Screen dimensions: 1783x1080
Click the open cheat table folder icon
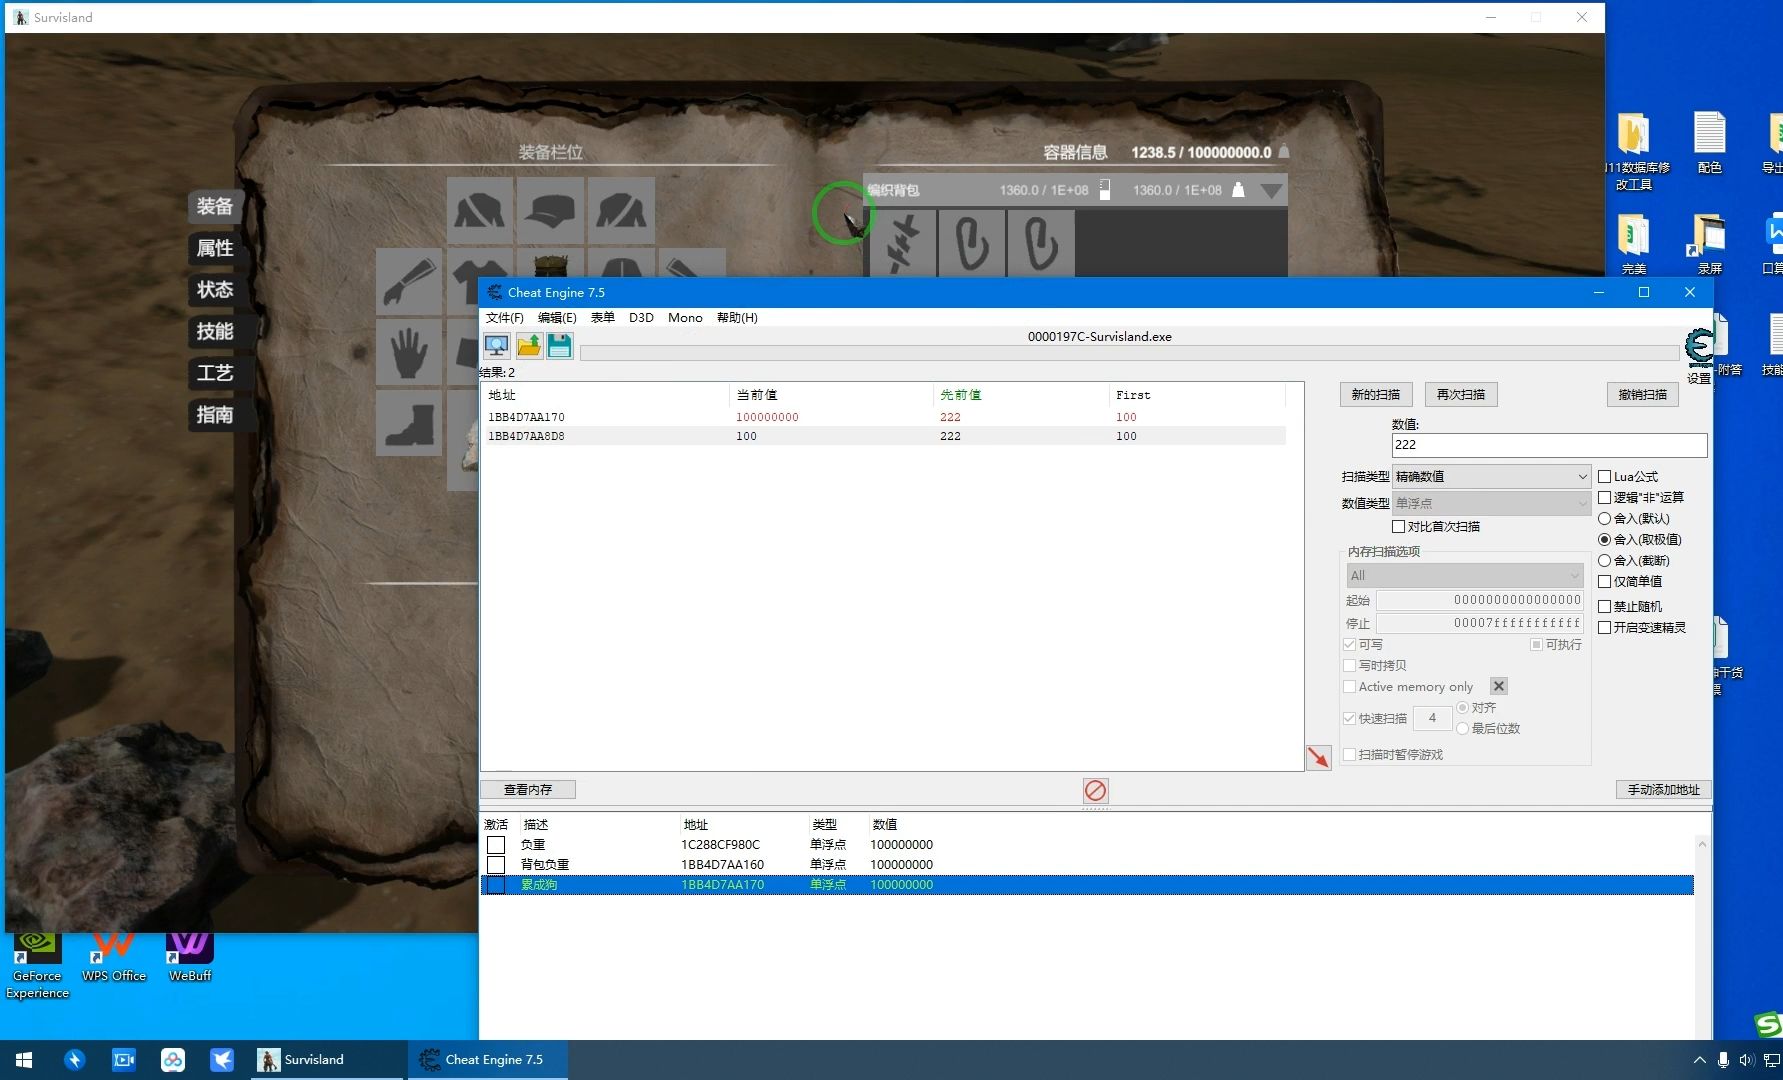tap(529, 346)
